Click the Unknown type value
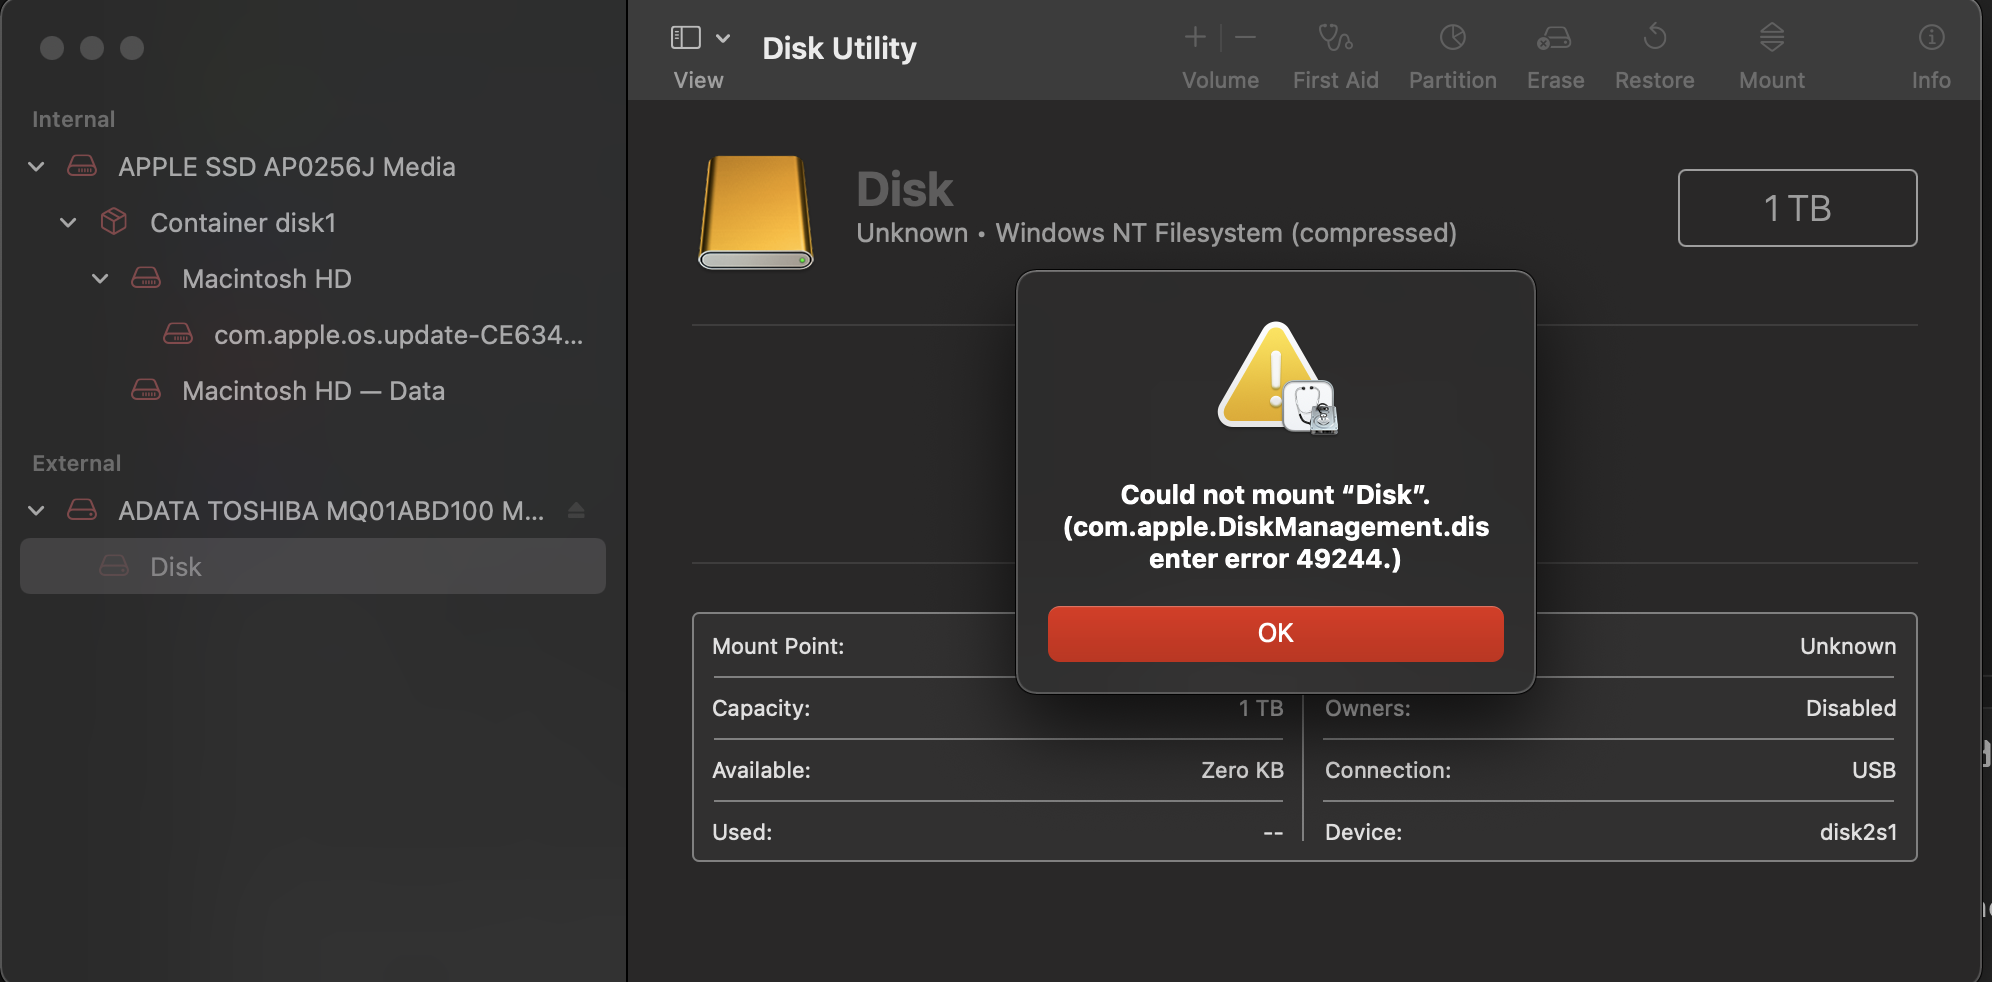The height and width of the screenshot is (982, 1992). 1848,646
